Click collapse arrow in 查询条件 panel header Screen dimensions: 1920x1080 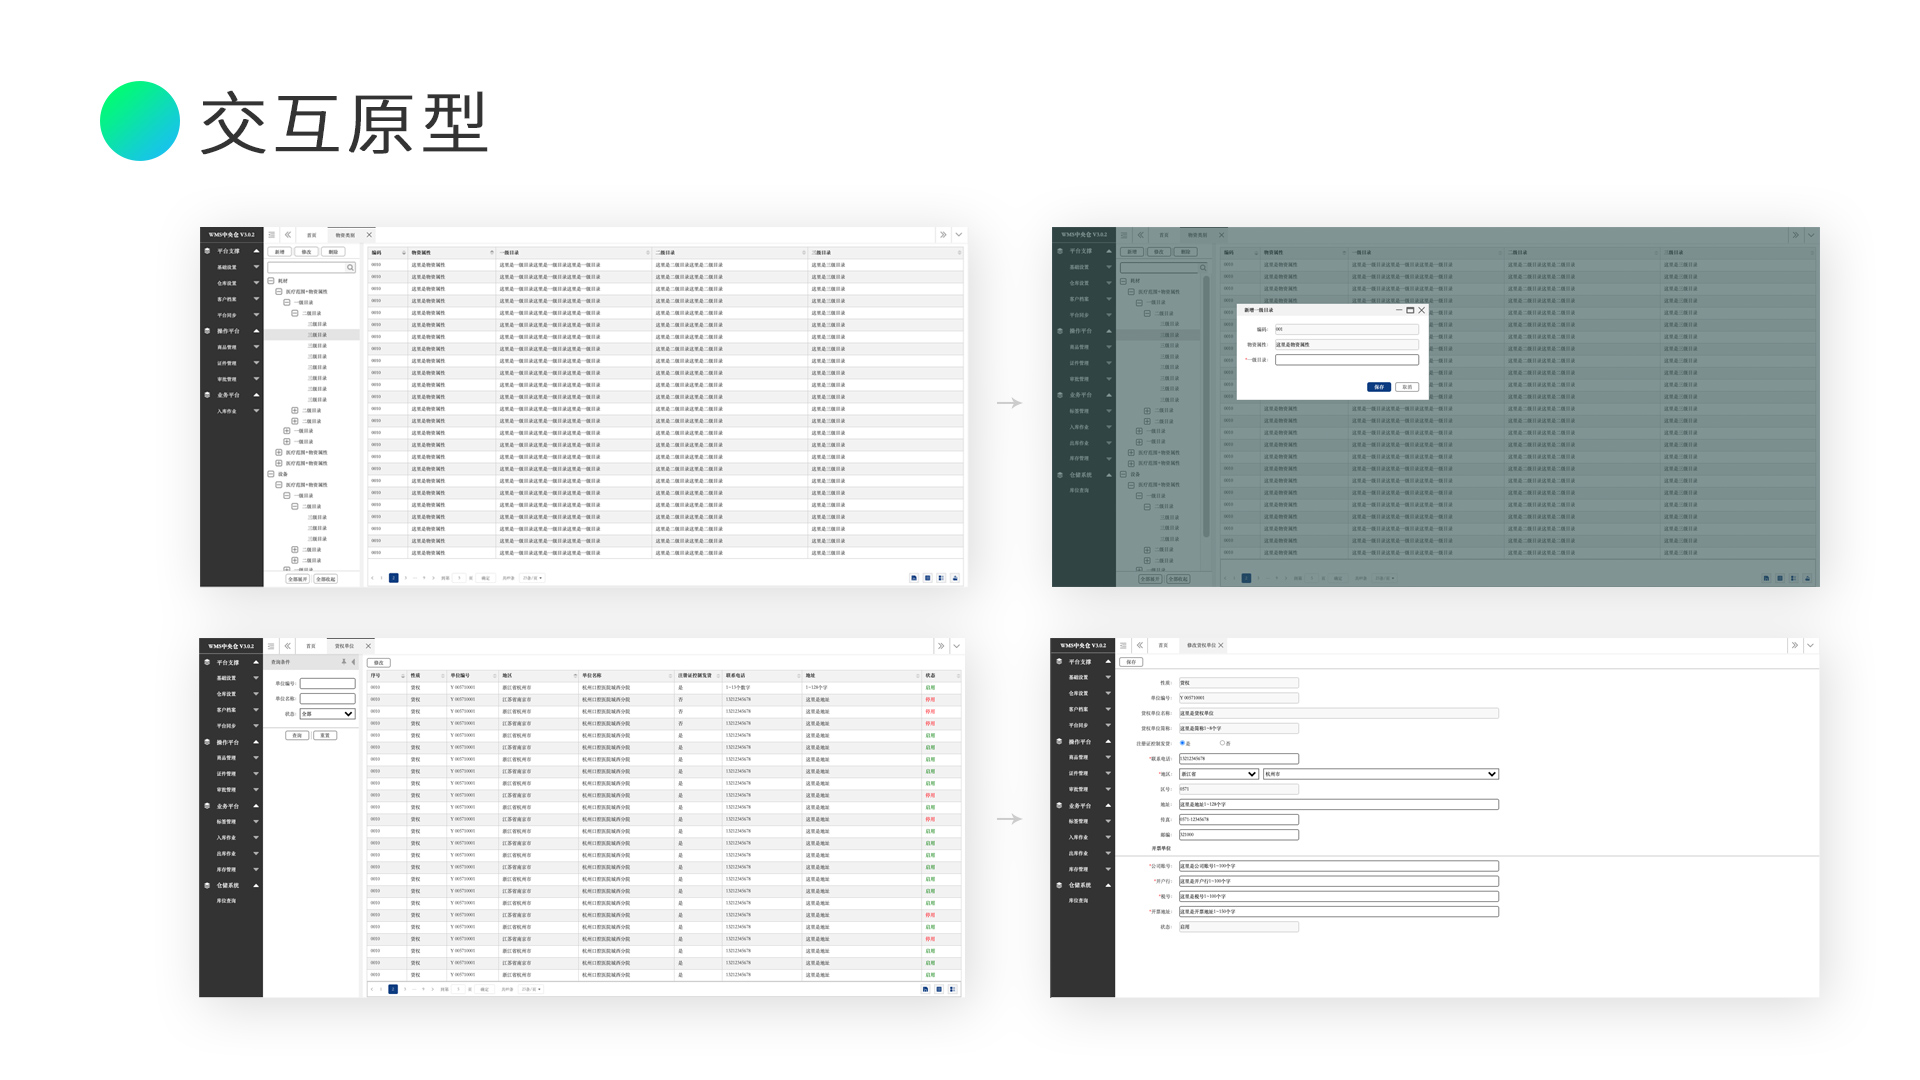click(x=353, y=662)
